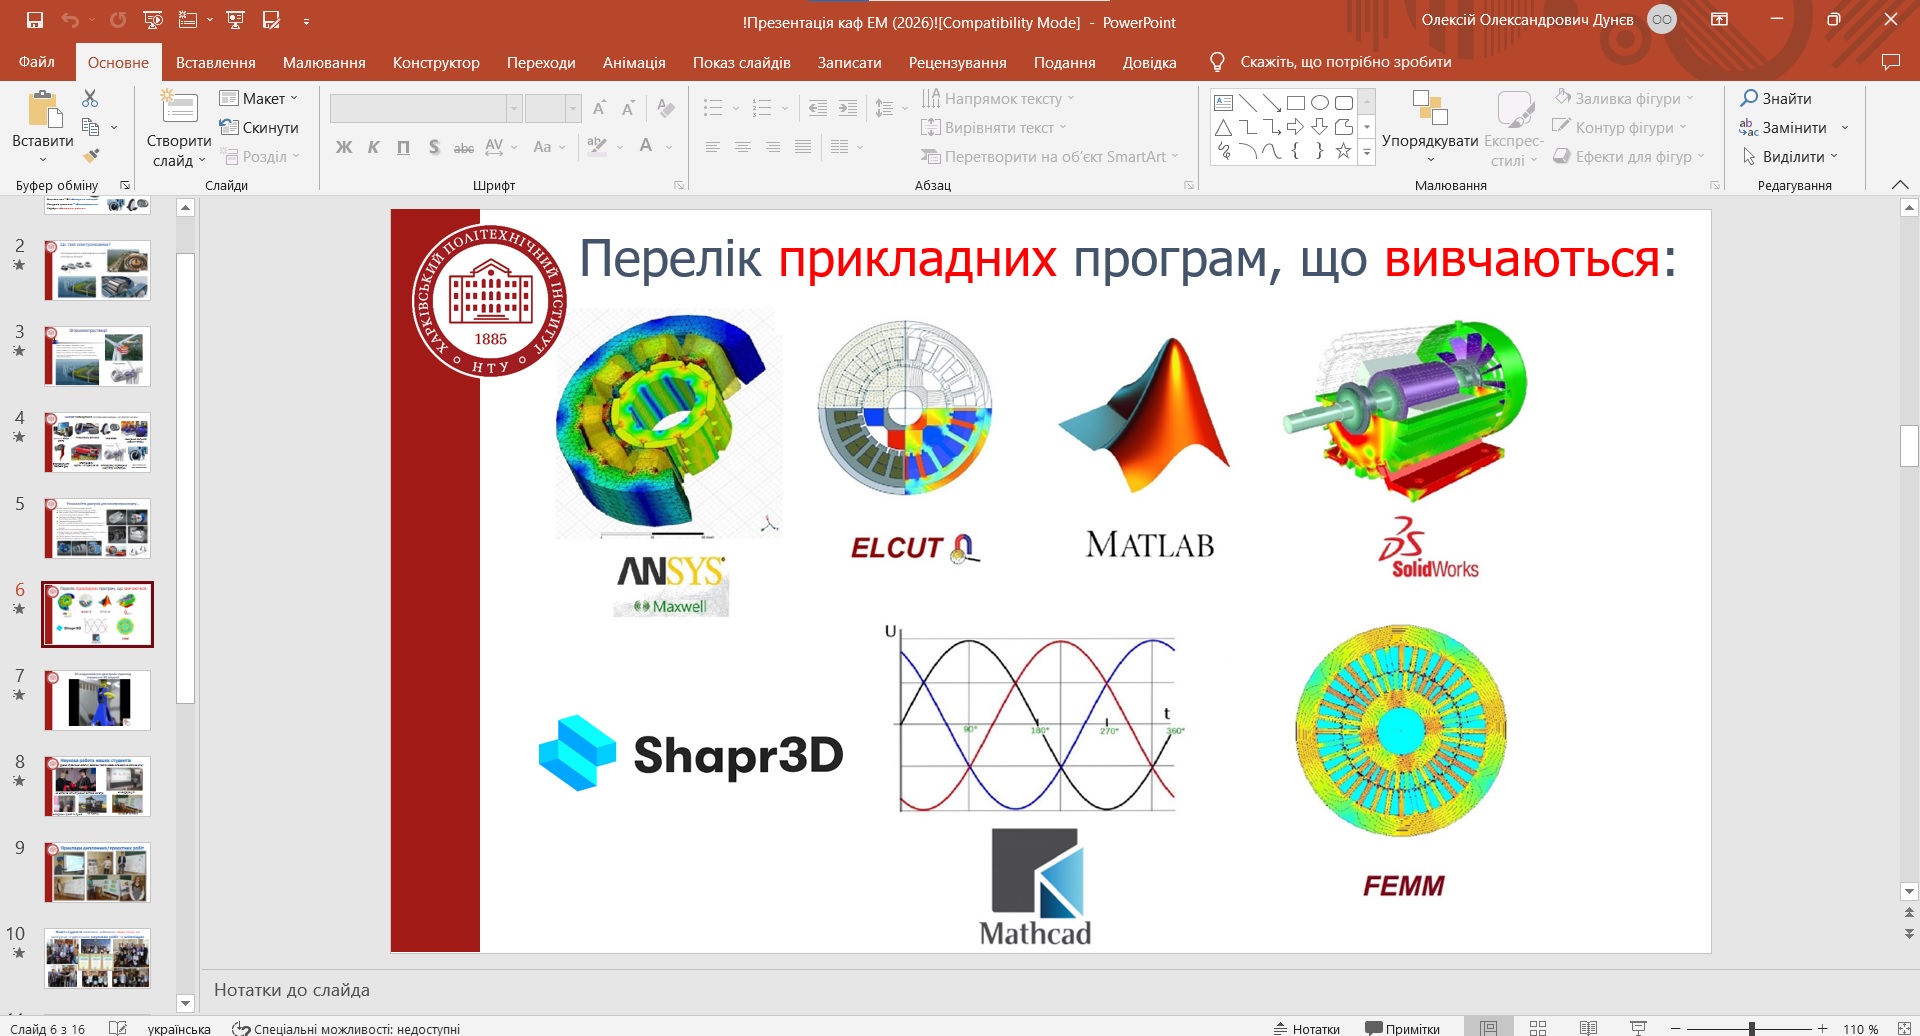Expand the Макет layout dropdown
The image size is (1920, 1036).
[259, 98]
